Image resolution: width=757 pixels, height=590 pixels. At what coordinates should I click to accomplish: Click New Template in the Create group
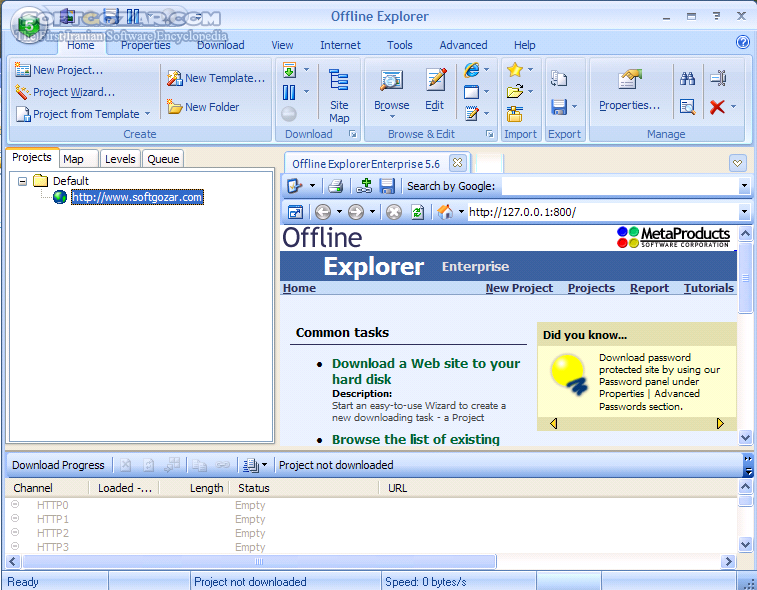(216, 78)
